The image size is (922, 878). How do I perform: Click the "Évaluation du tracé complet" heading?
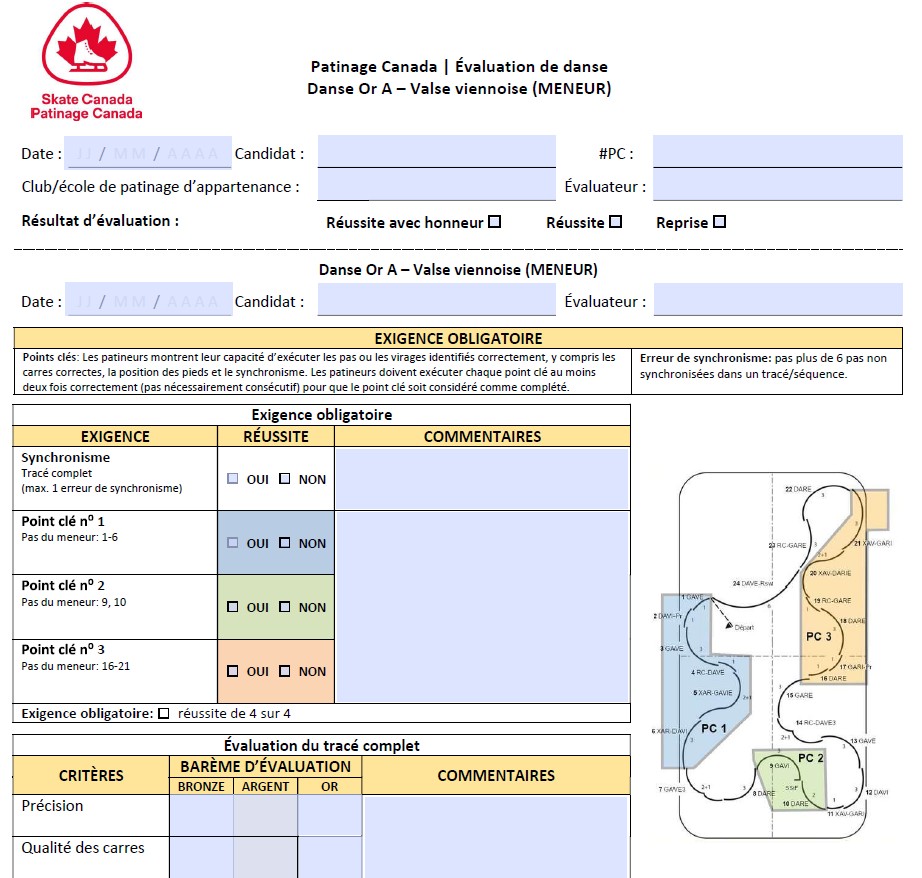coord(322,745)
